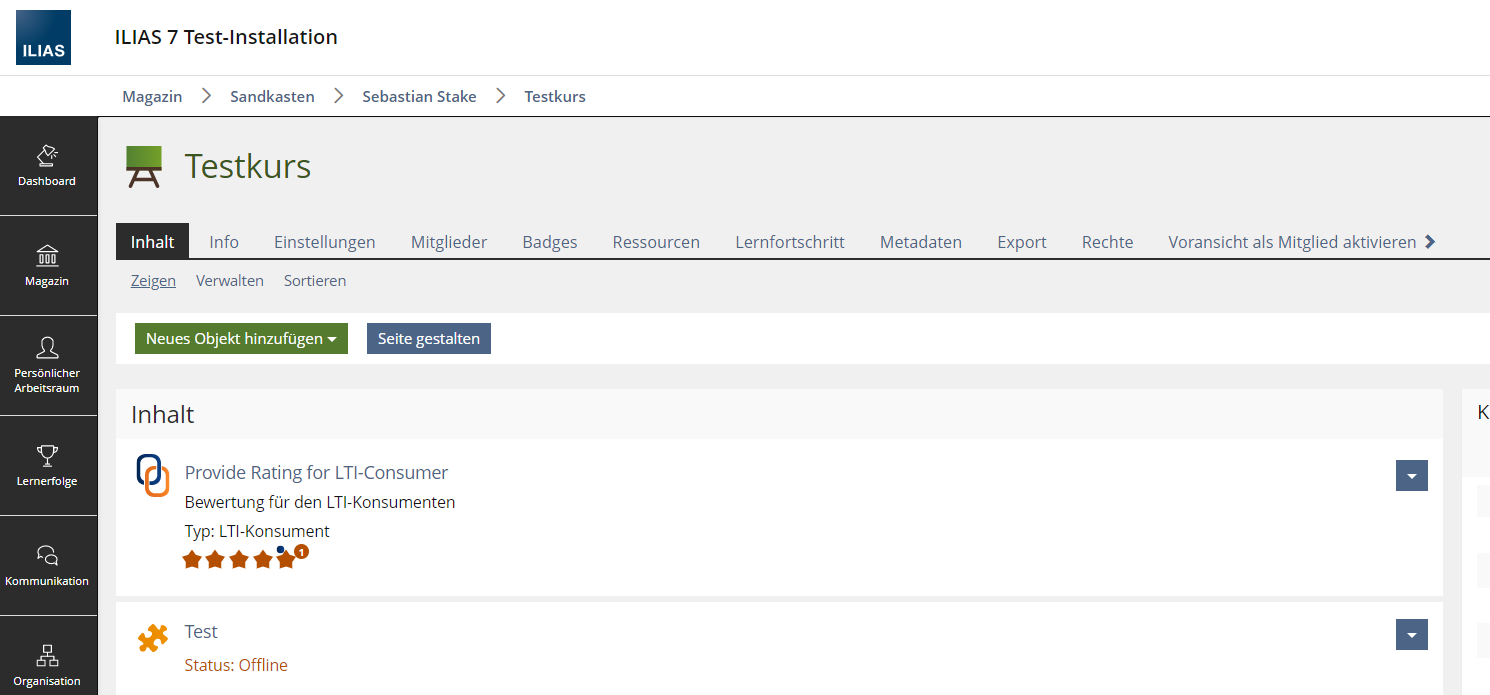
Task: Click the LTI-Konsument chain icon
Action: [x=153, y=474]
